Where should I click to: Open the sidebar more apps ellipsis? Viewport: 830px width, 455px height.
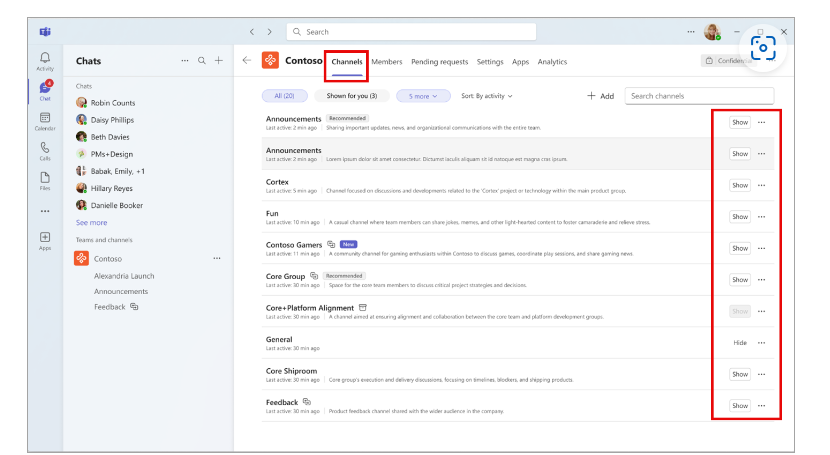click(45, 211)
